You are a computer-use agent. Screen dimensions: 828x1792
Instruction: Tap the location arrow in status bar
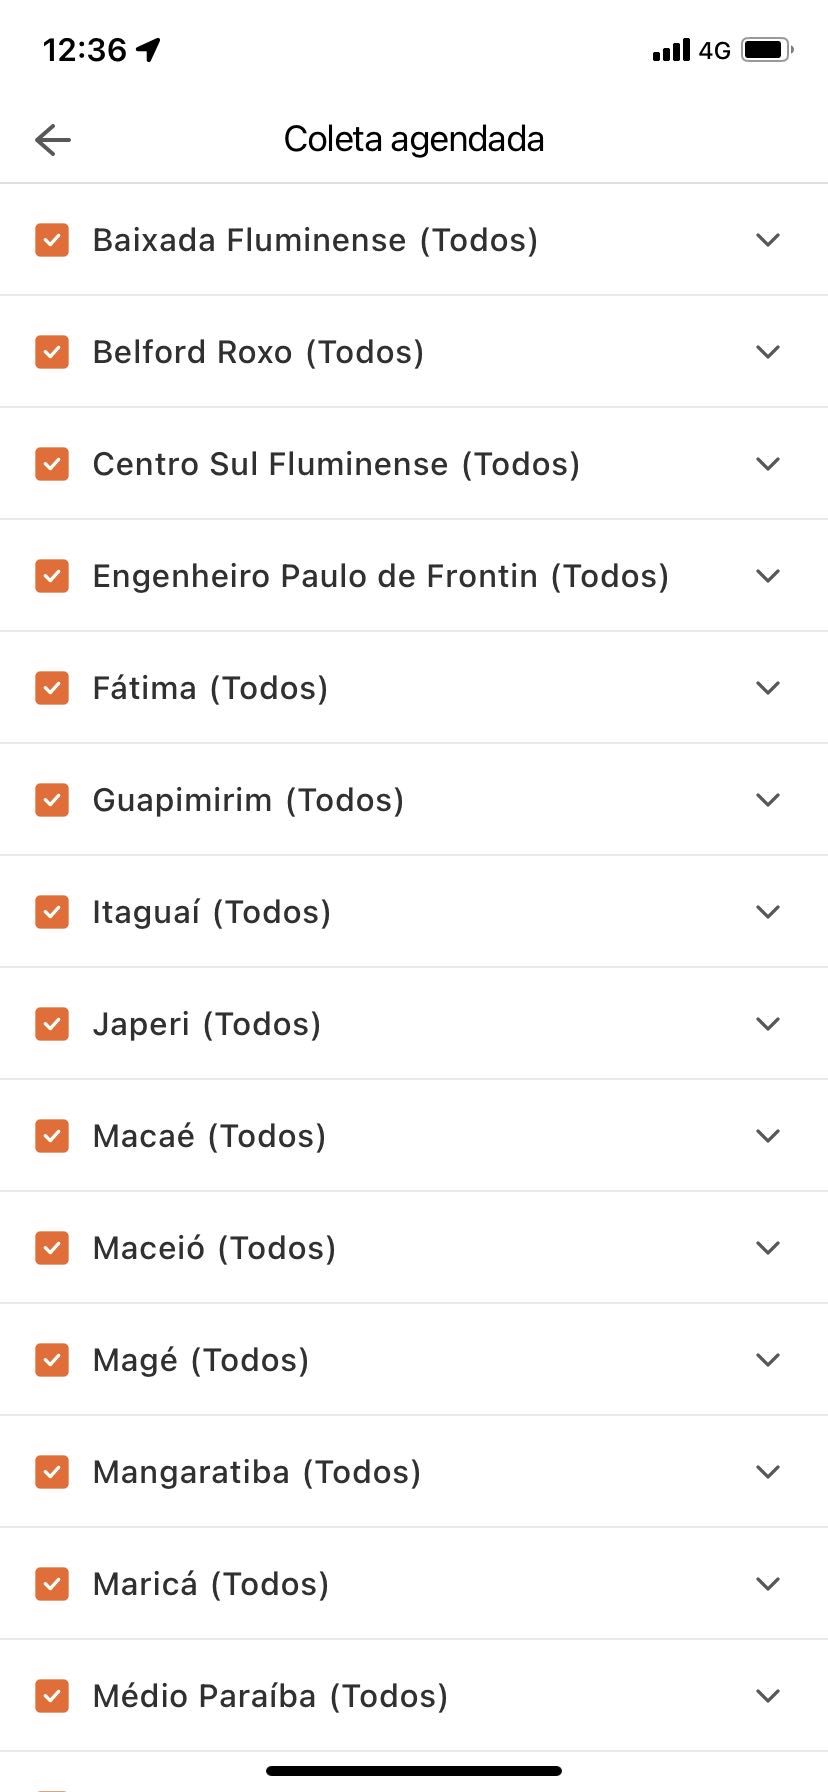coord(149,49)
